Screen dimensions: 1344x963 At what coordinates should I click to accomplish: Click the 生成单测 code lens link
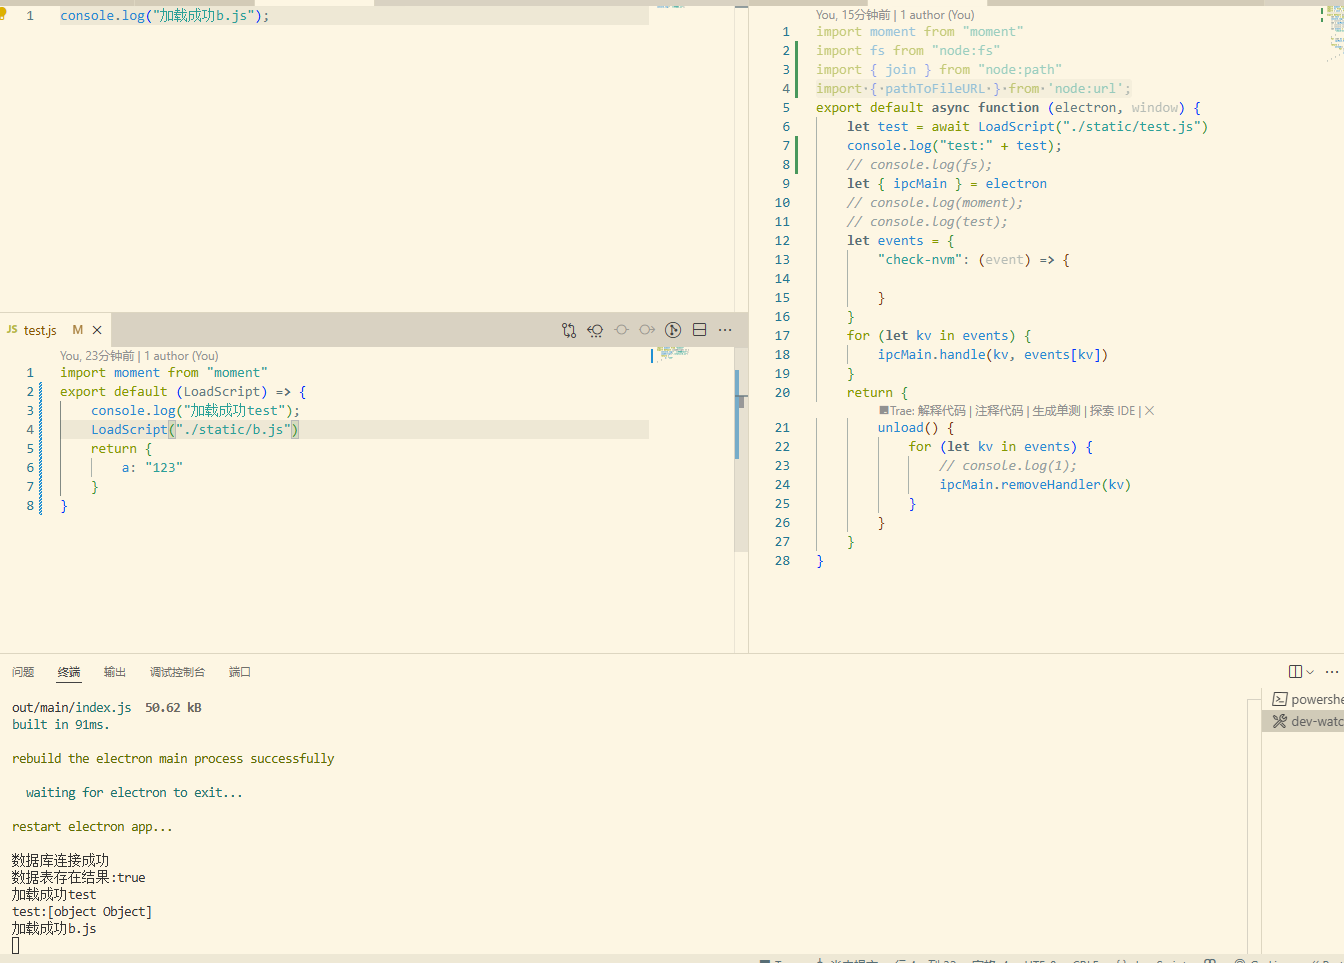click(1056, 411)
